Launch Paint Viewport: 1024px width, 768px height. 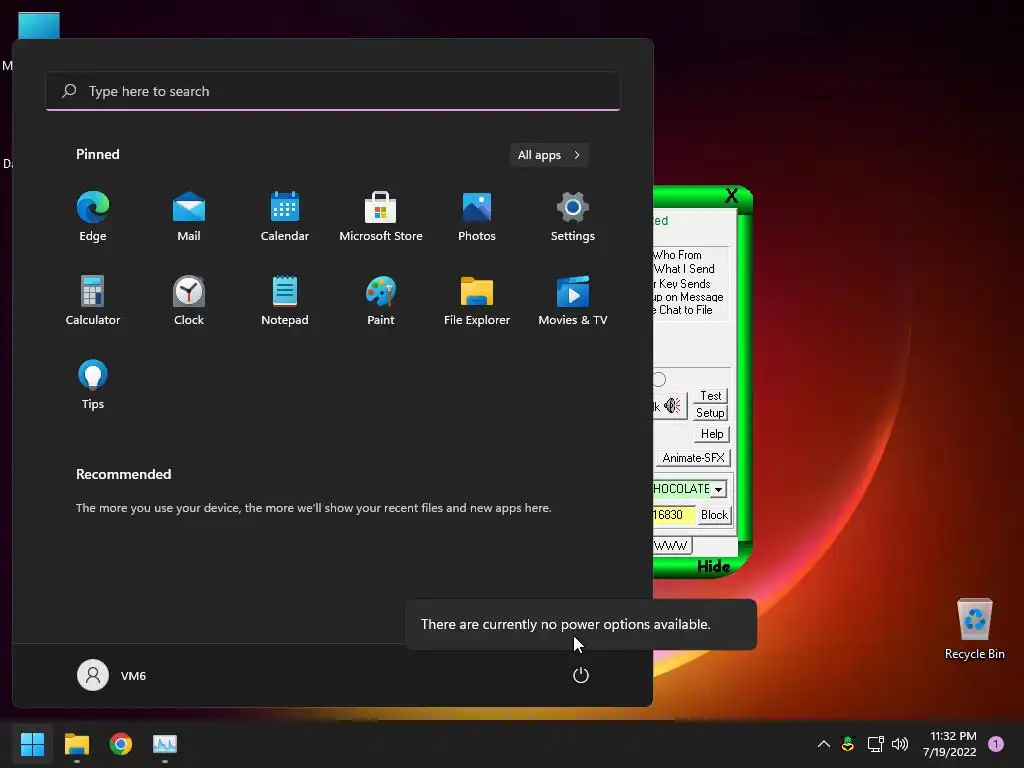coord(381,300)
